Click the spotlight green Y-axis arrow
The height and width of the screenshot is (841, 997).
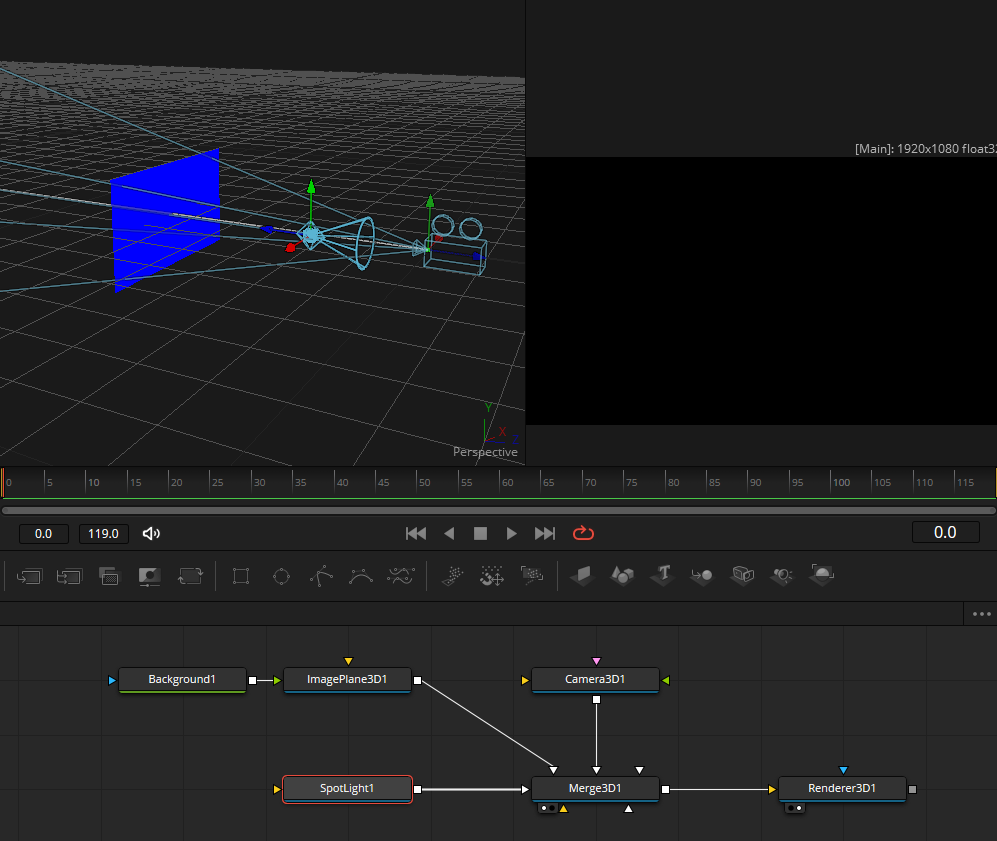click(x=311, y=188)
